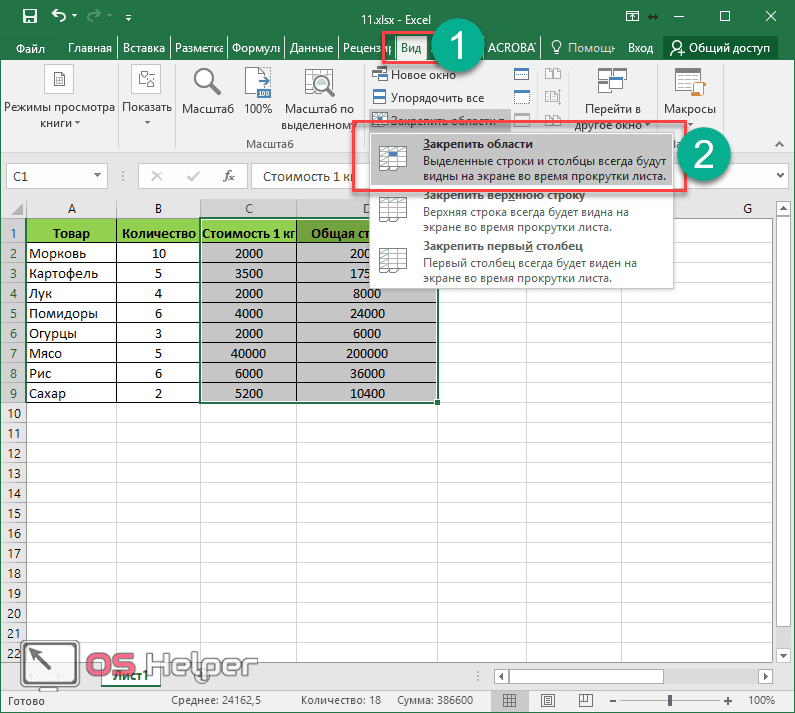The image size is (795, 713).
Task: Select Закрепить верхнюю строку menu item
Action: (522, 212)
